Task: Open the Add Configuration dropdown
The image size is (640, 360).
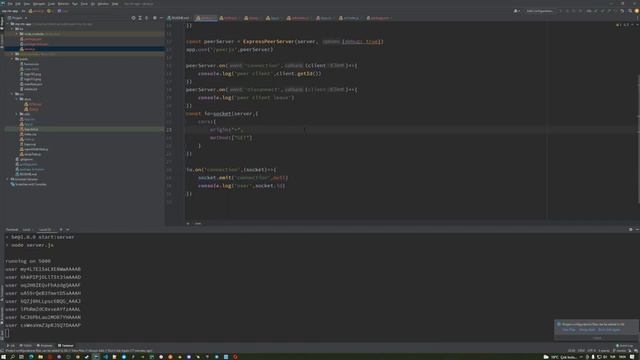Action: click(539, 11)
